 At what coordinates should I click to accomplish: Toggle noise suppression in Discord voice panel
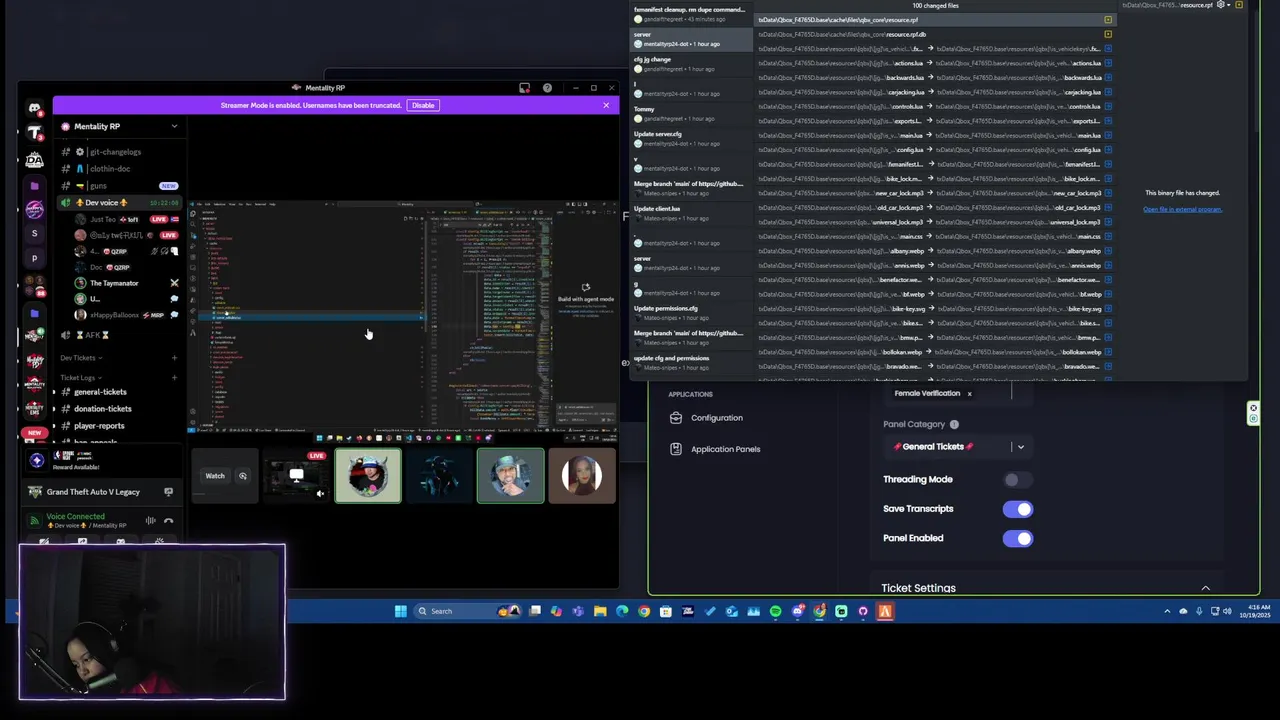(x=151, y=520)
